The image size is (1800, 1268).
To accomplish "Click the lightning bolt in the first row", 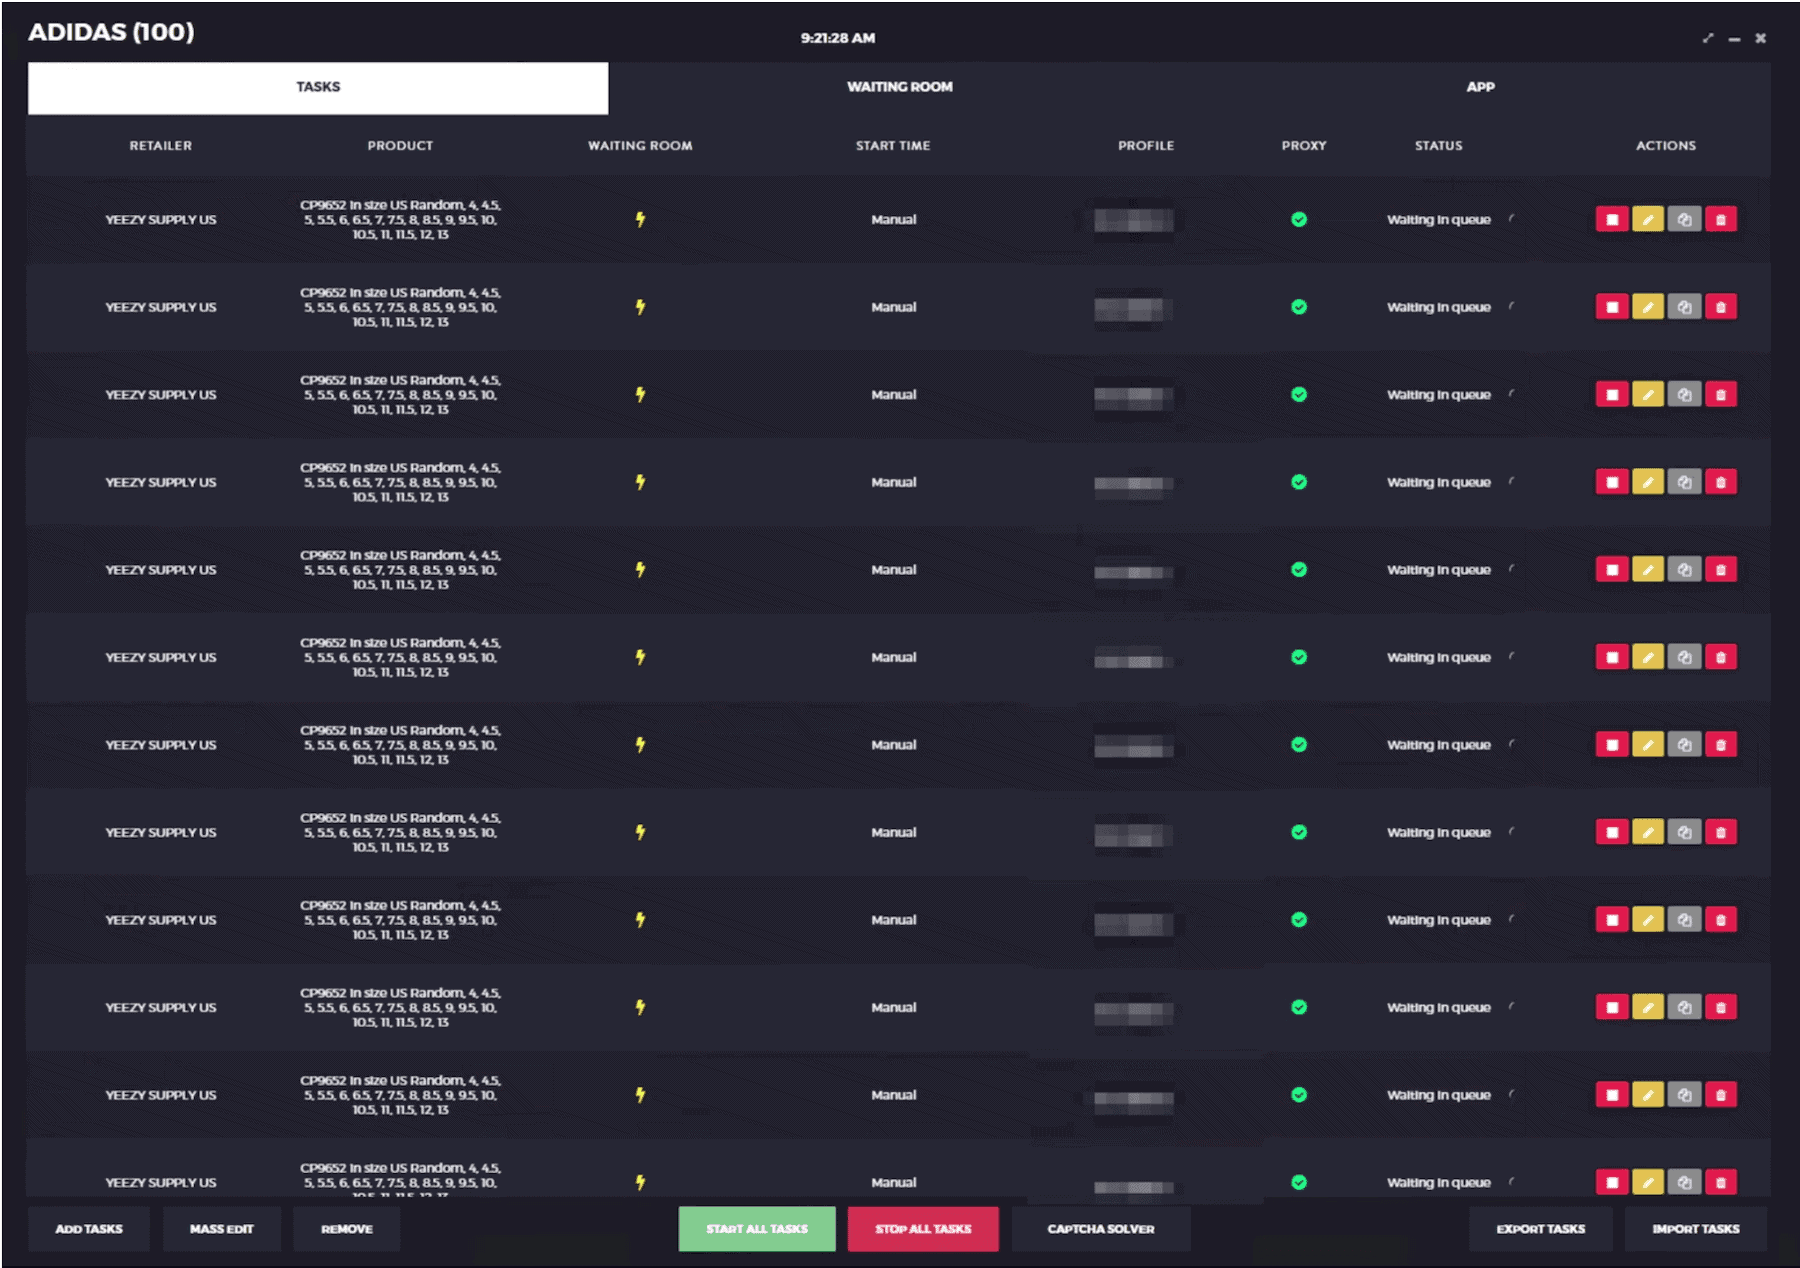I will (640, 219).
